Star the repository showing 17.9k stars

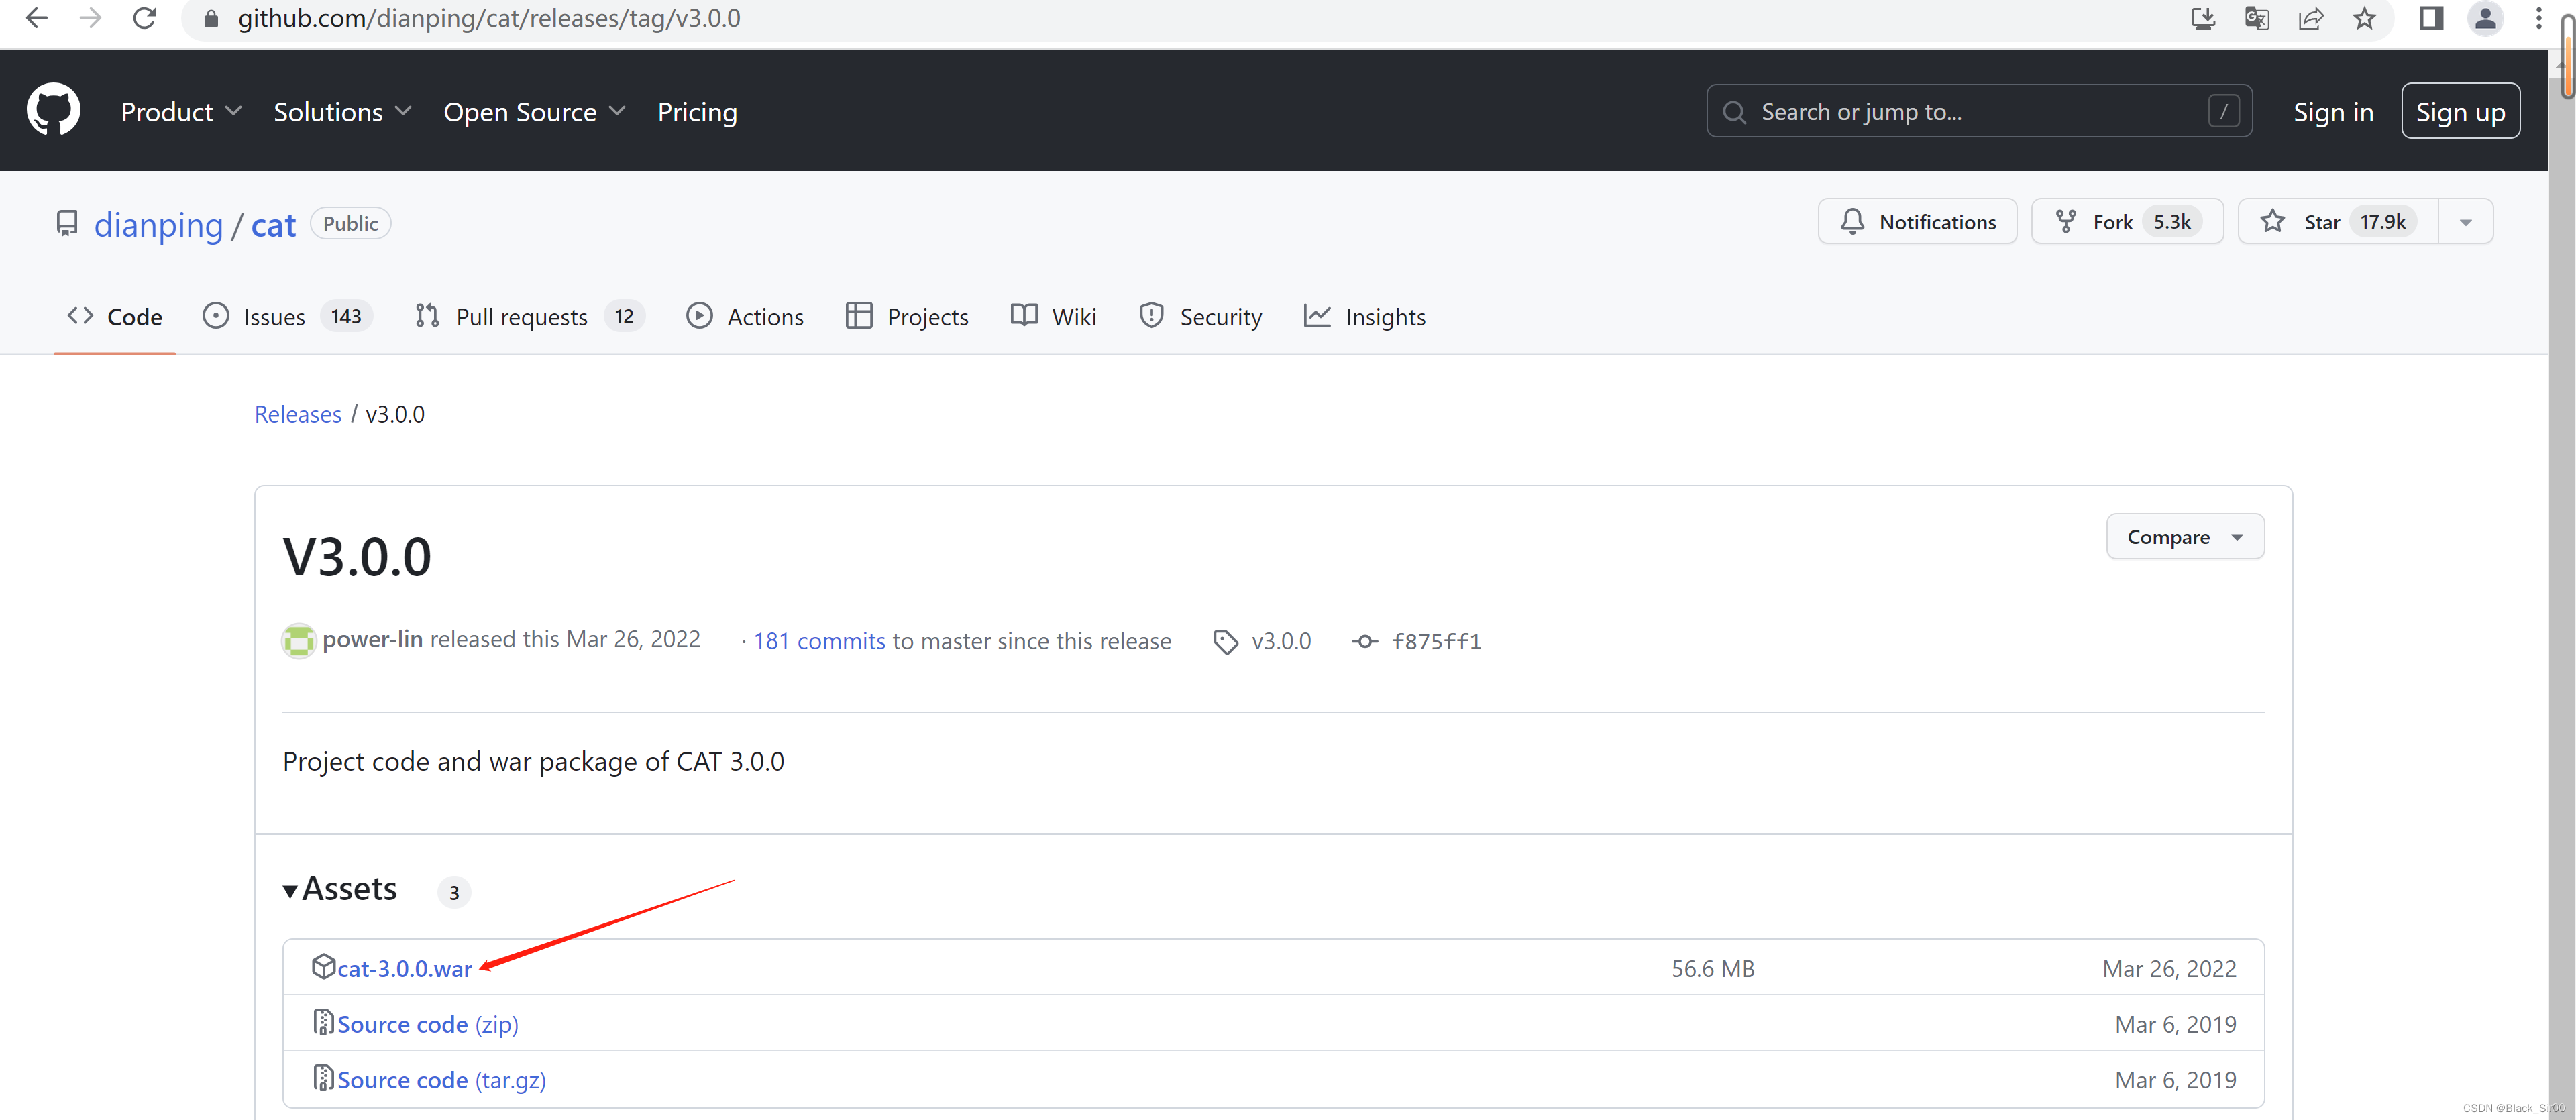[2322, 221]
